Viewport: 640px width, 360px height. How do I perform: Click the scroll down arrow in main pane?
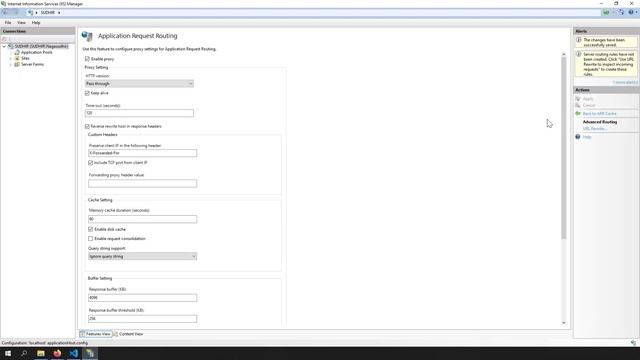coord(564,323)
